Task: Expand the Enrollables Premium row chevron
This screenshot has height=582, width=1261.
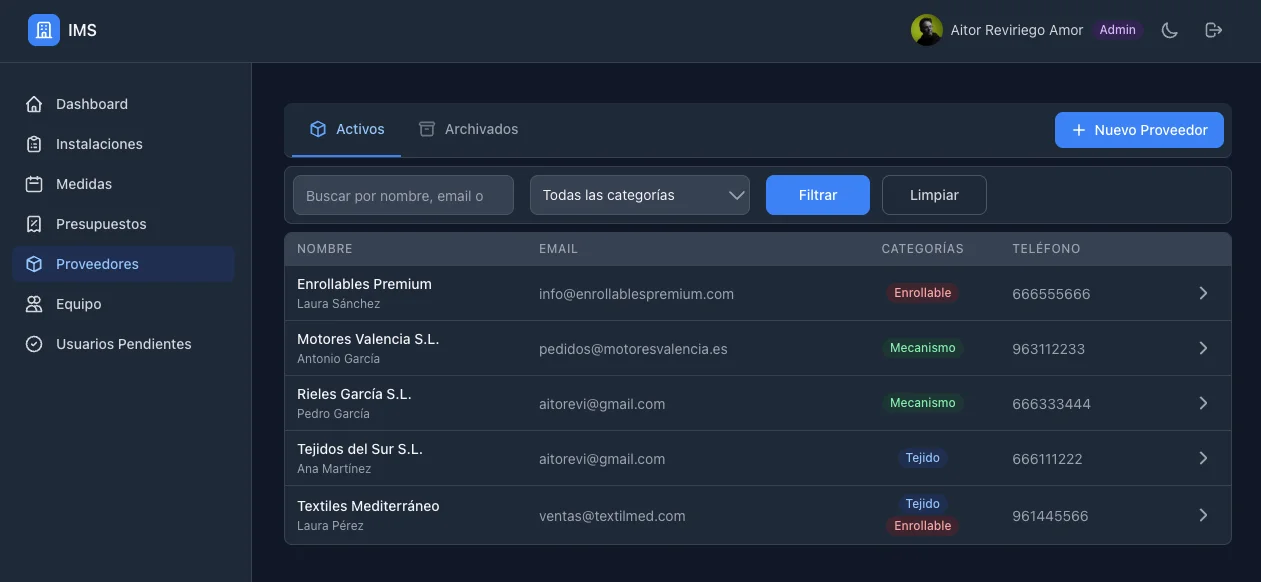Action: (x=1203, y=293)
